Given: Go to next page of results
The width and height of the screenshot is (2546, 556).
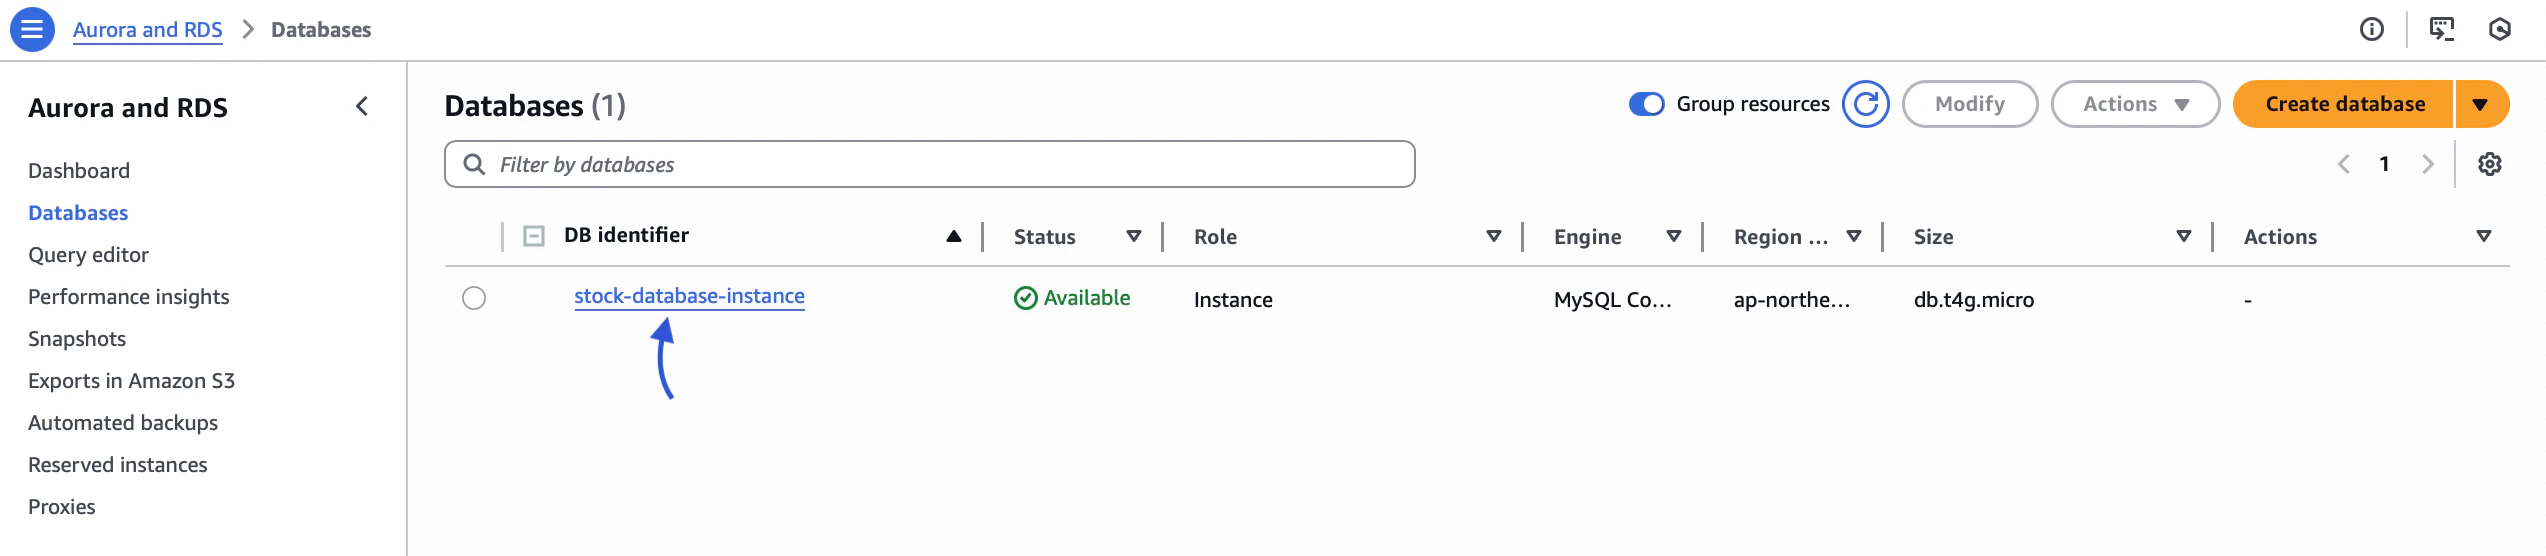Looking at the screenshot, I should pyautogui.click(x=2427, y=164).
